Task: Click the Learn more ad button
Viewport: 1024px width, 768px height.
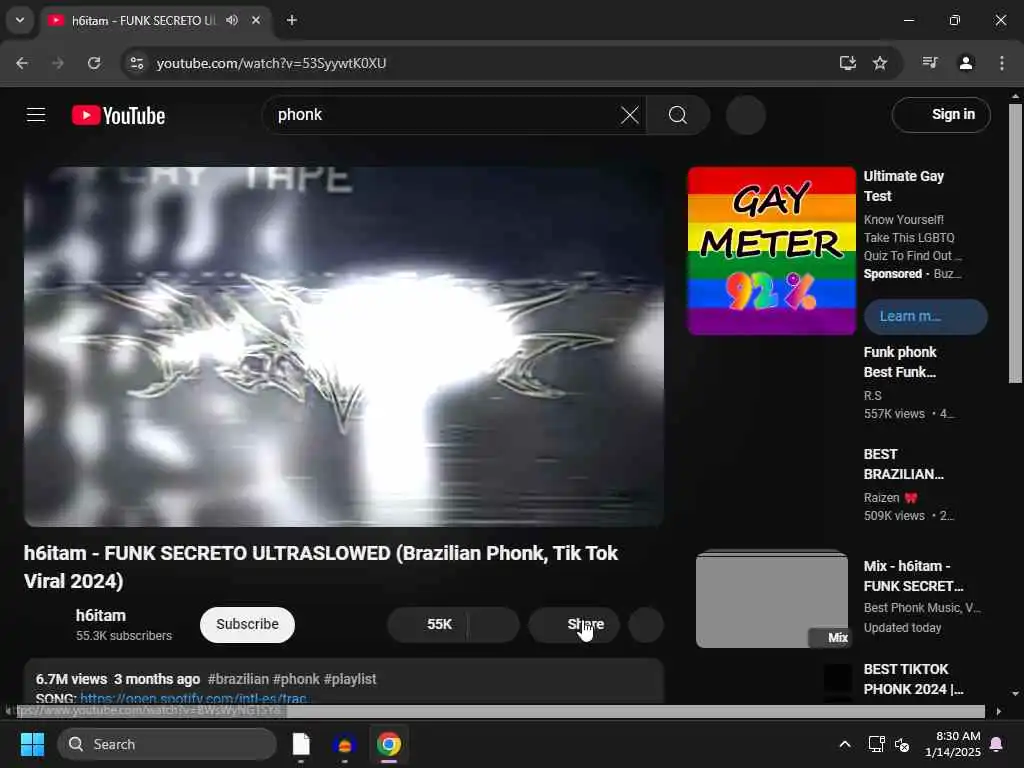Action: pos(925,317)
